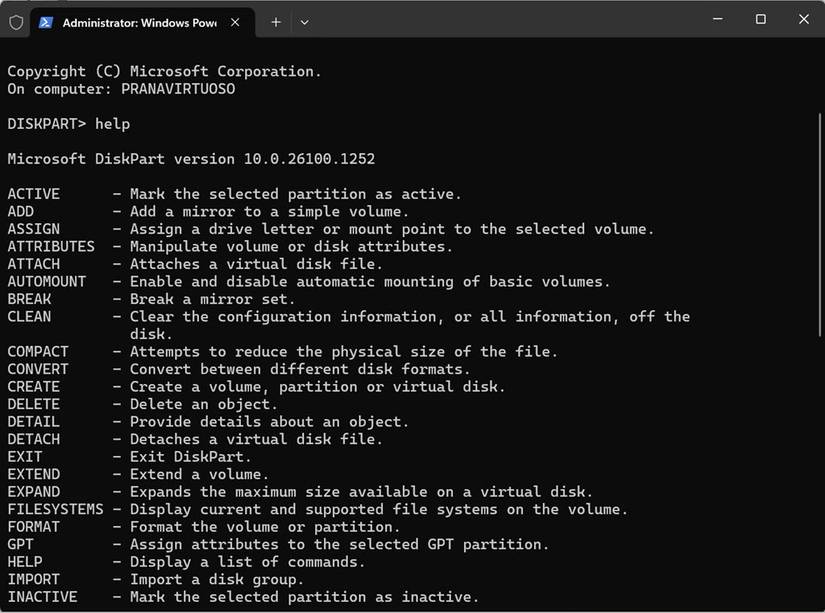Click the ACTIVE command at the list top
The image size is (825, 613).
click(33, 193)
